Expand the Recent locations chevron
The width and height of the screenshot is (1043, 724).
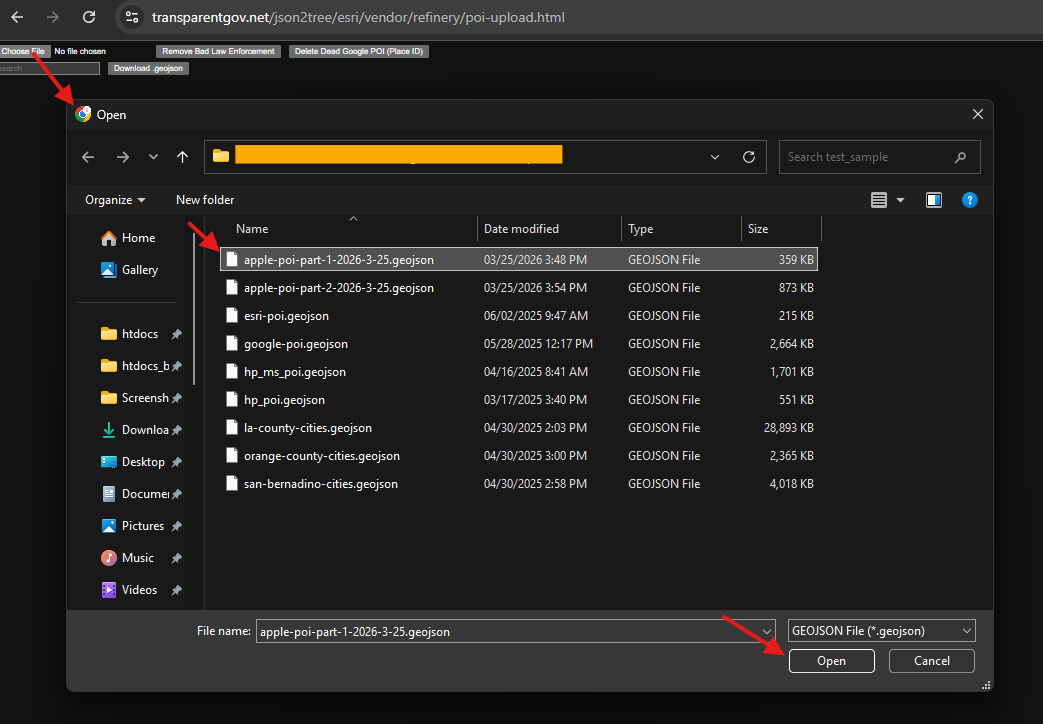tap(153, 157)
